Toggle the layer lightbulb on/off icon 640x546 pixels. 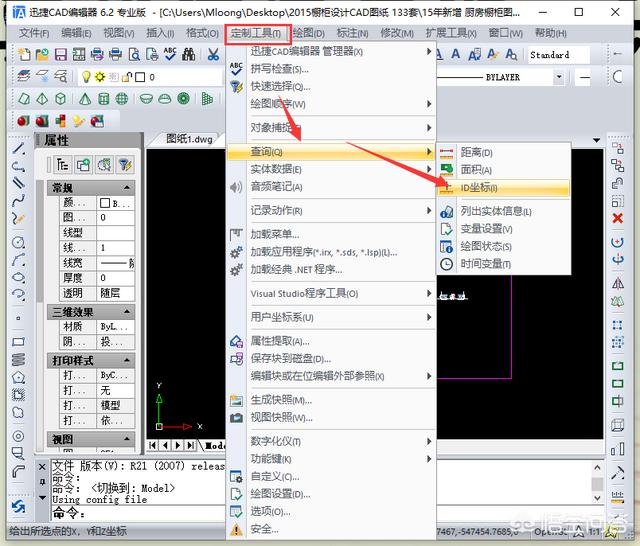87,77
